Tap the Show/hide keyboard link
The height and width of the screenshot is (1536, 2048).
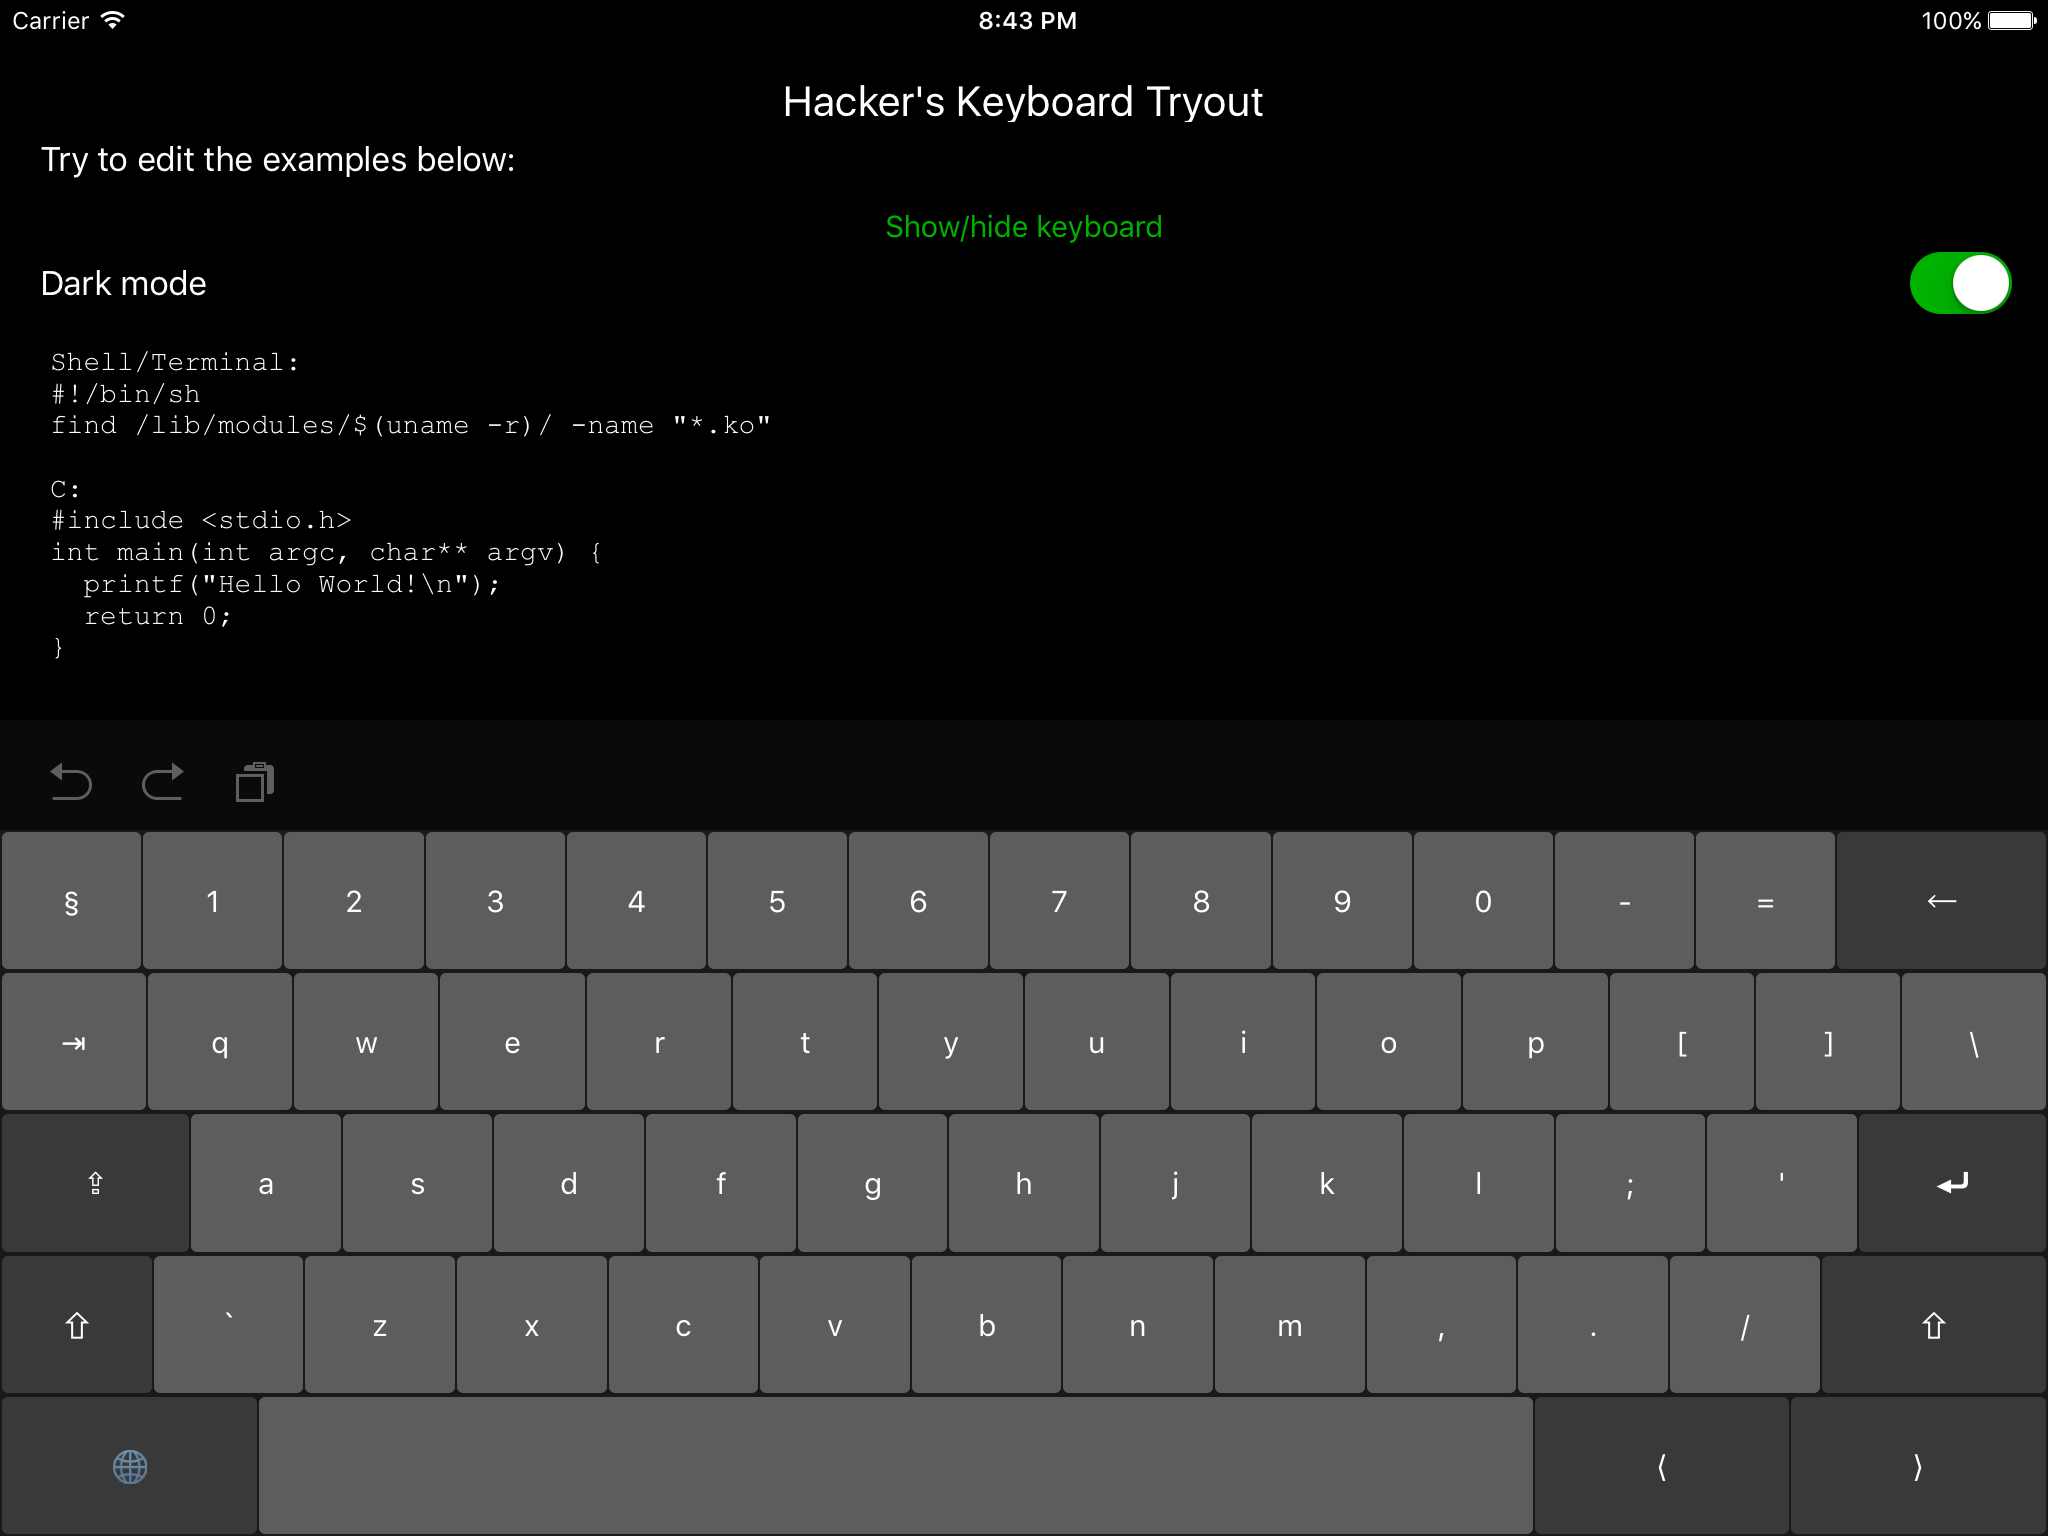point(1023,227)
